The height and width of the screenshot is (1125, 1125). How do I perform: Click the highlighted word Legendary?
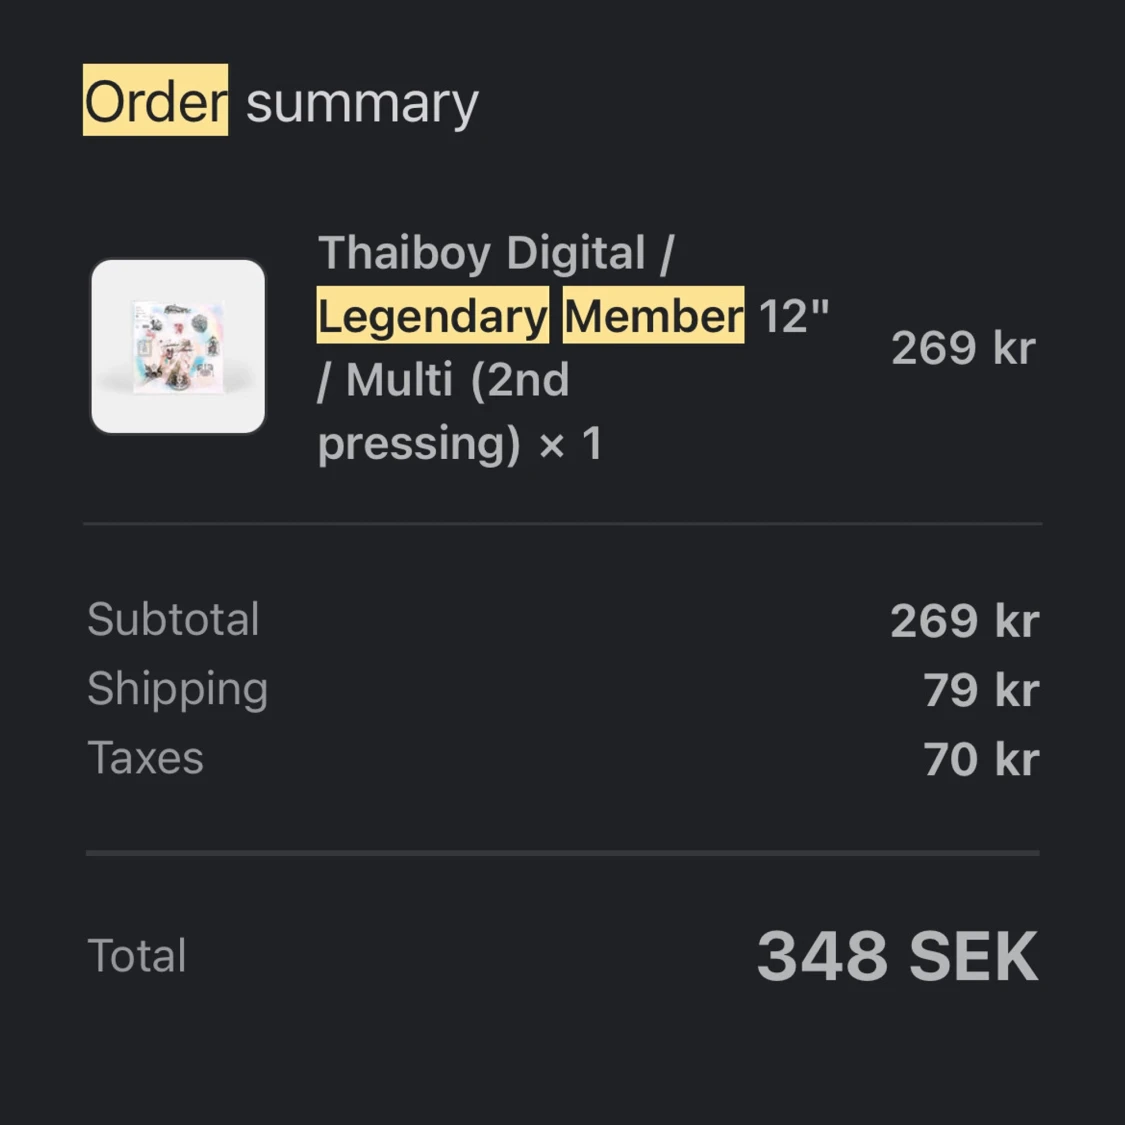click(433, 315)
